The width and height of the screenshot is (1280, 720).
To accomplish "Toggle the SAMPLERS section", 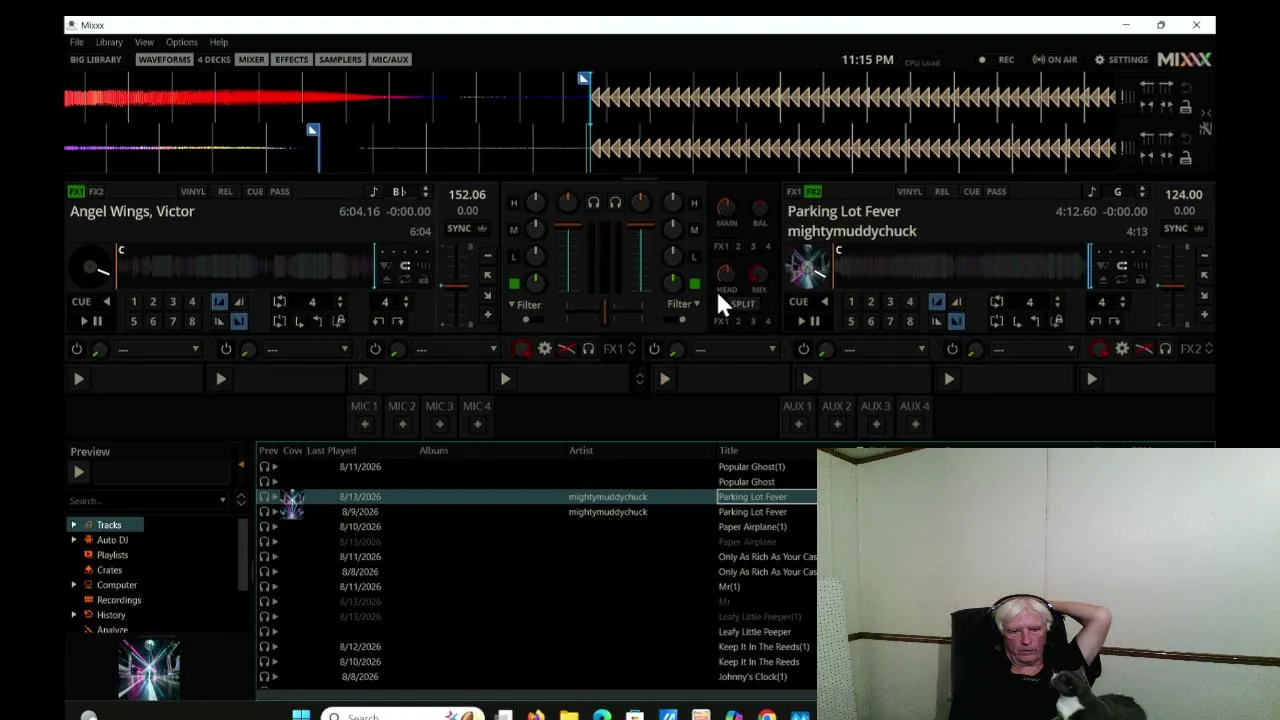I will click(x=340, y=60).
